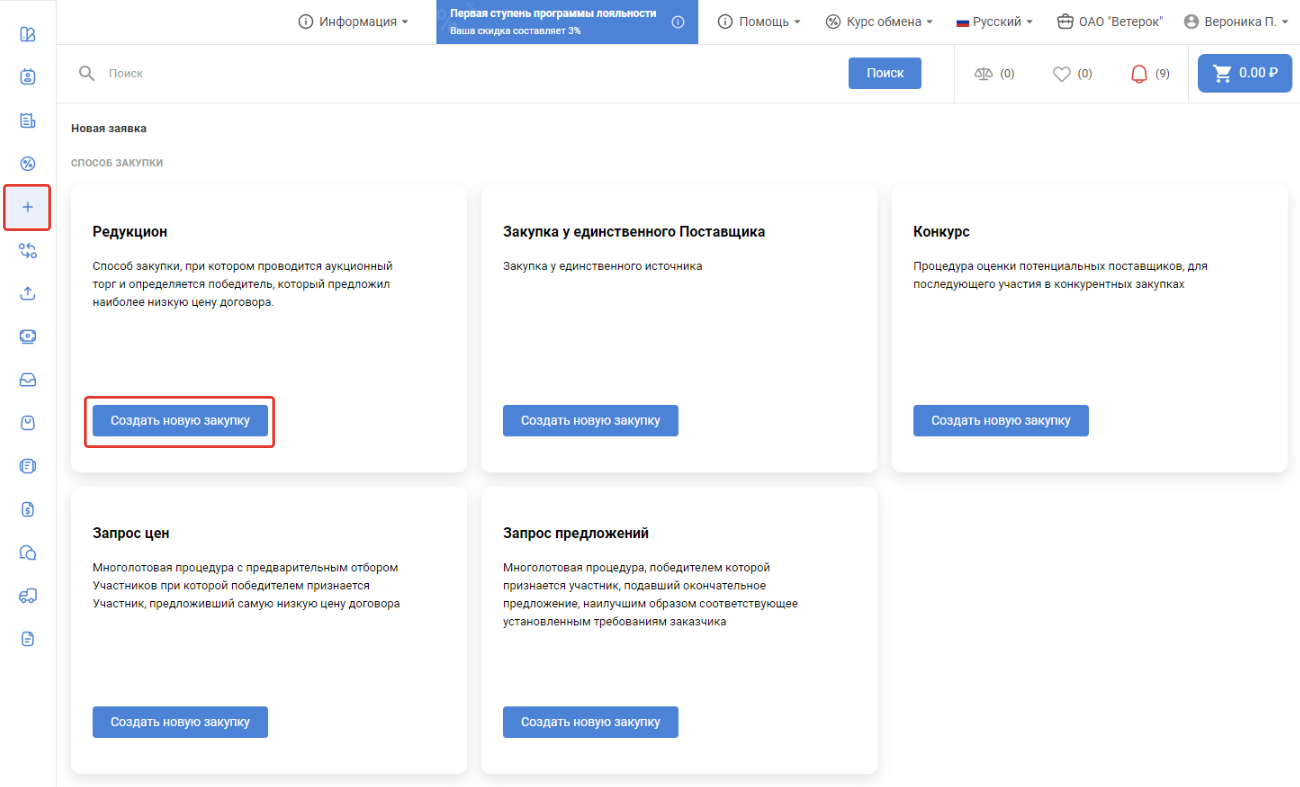
Task: Click the inbox tray sidebar icon
Action: pyautogui.click(x=28, y=380)
